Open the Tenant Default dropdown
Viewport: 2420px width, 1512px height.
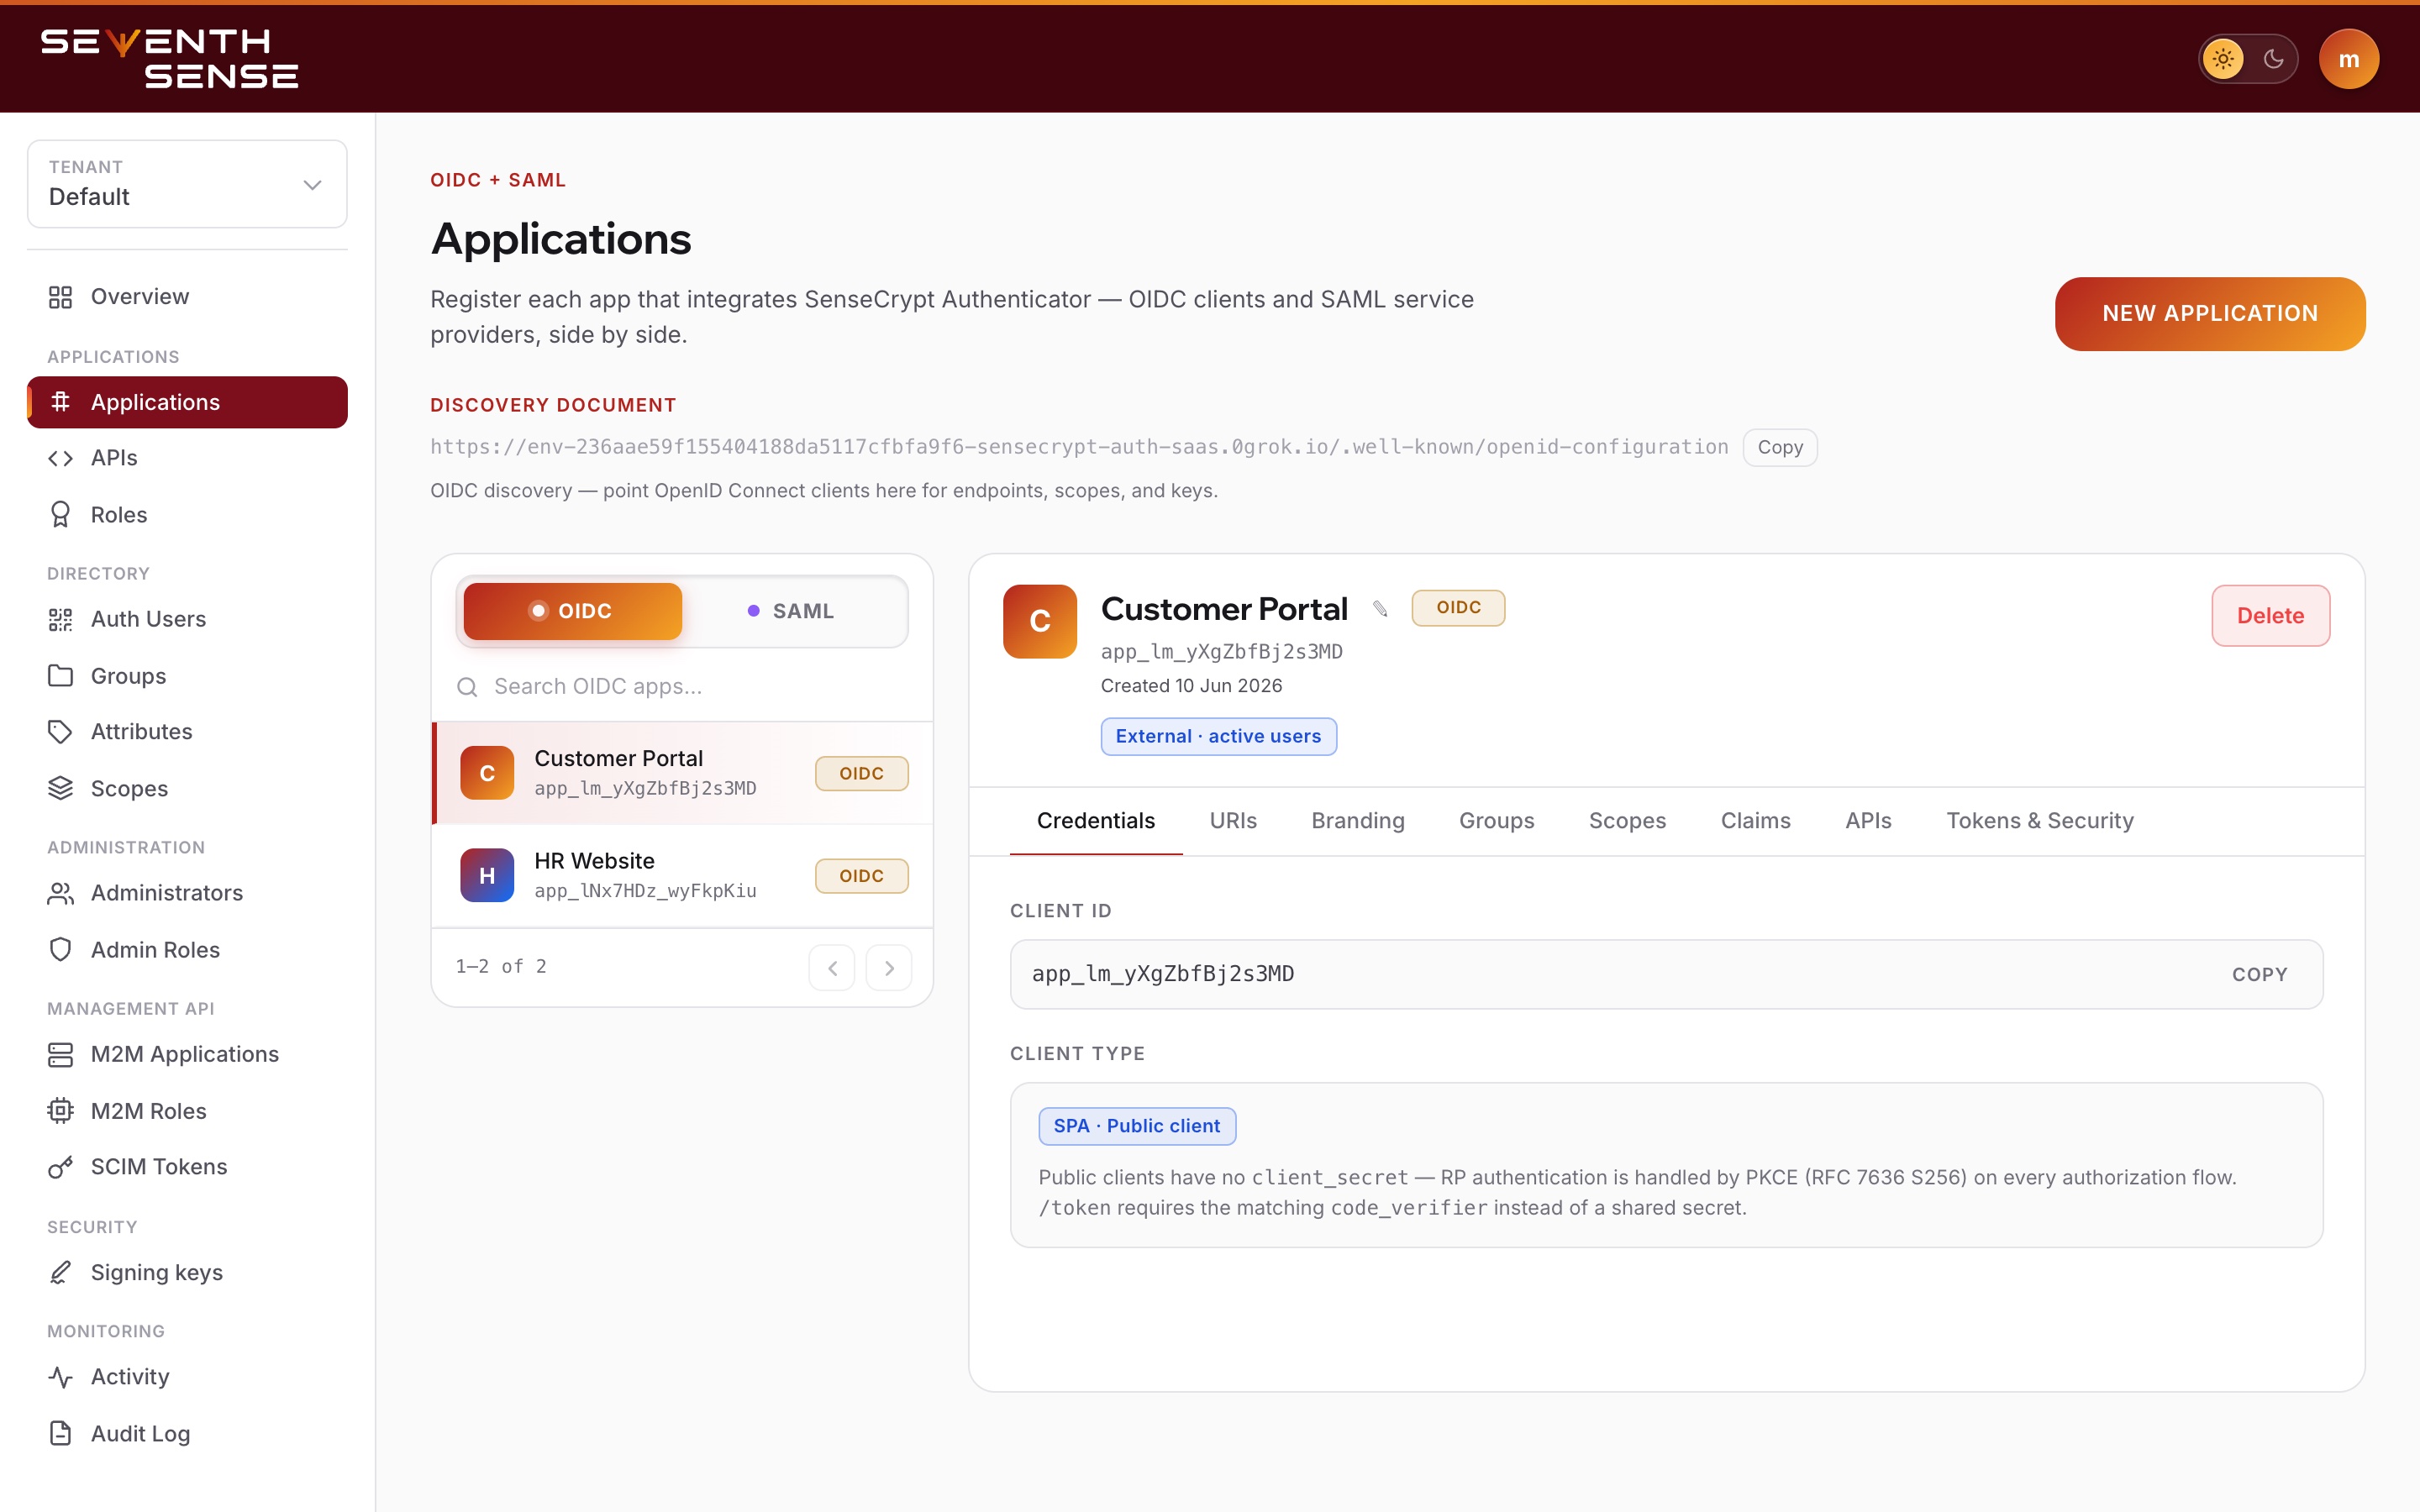[x=187, y=184]
